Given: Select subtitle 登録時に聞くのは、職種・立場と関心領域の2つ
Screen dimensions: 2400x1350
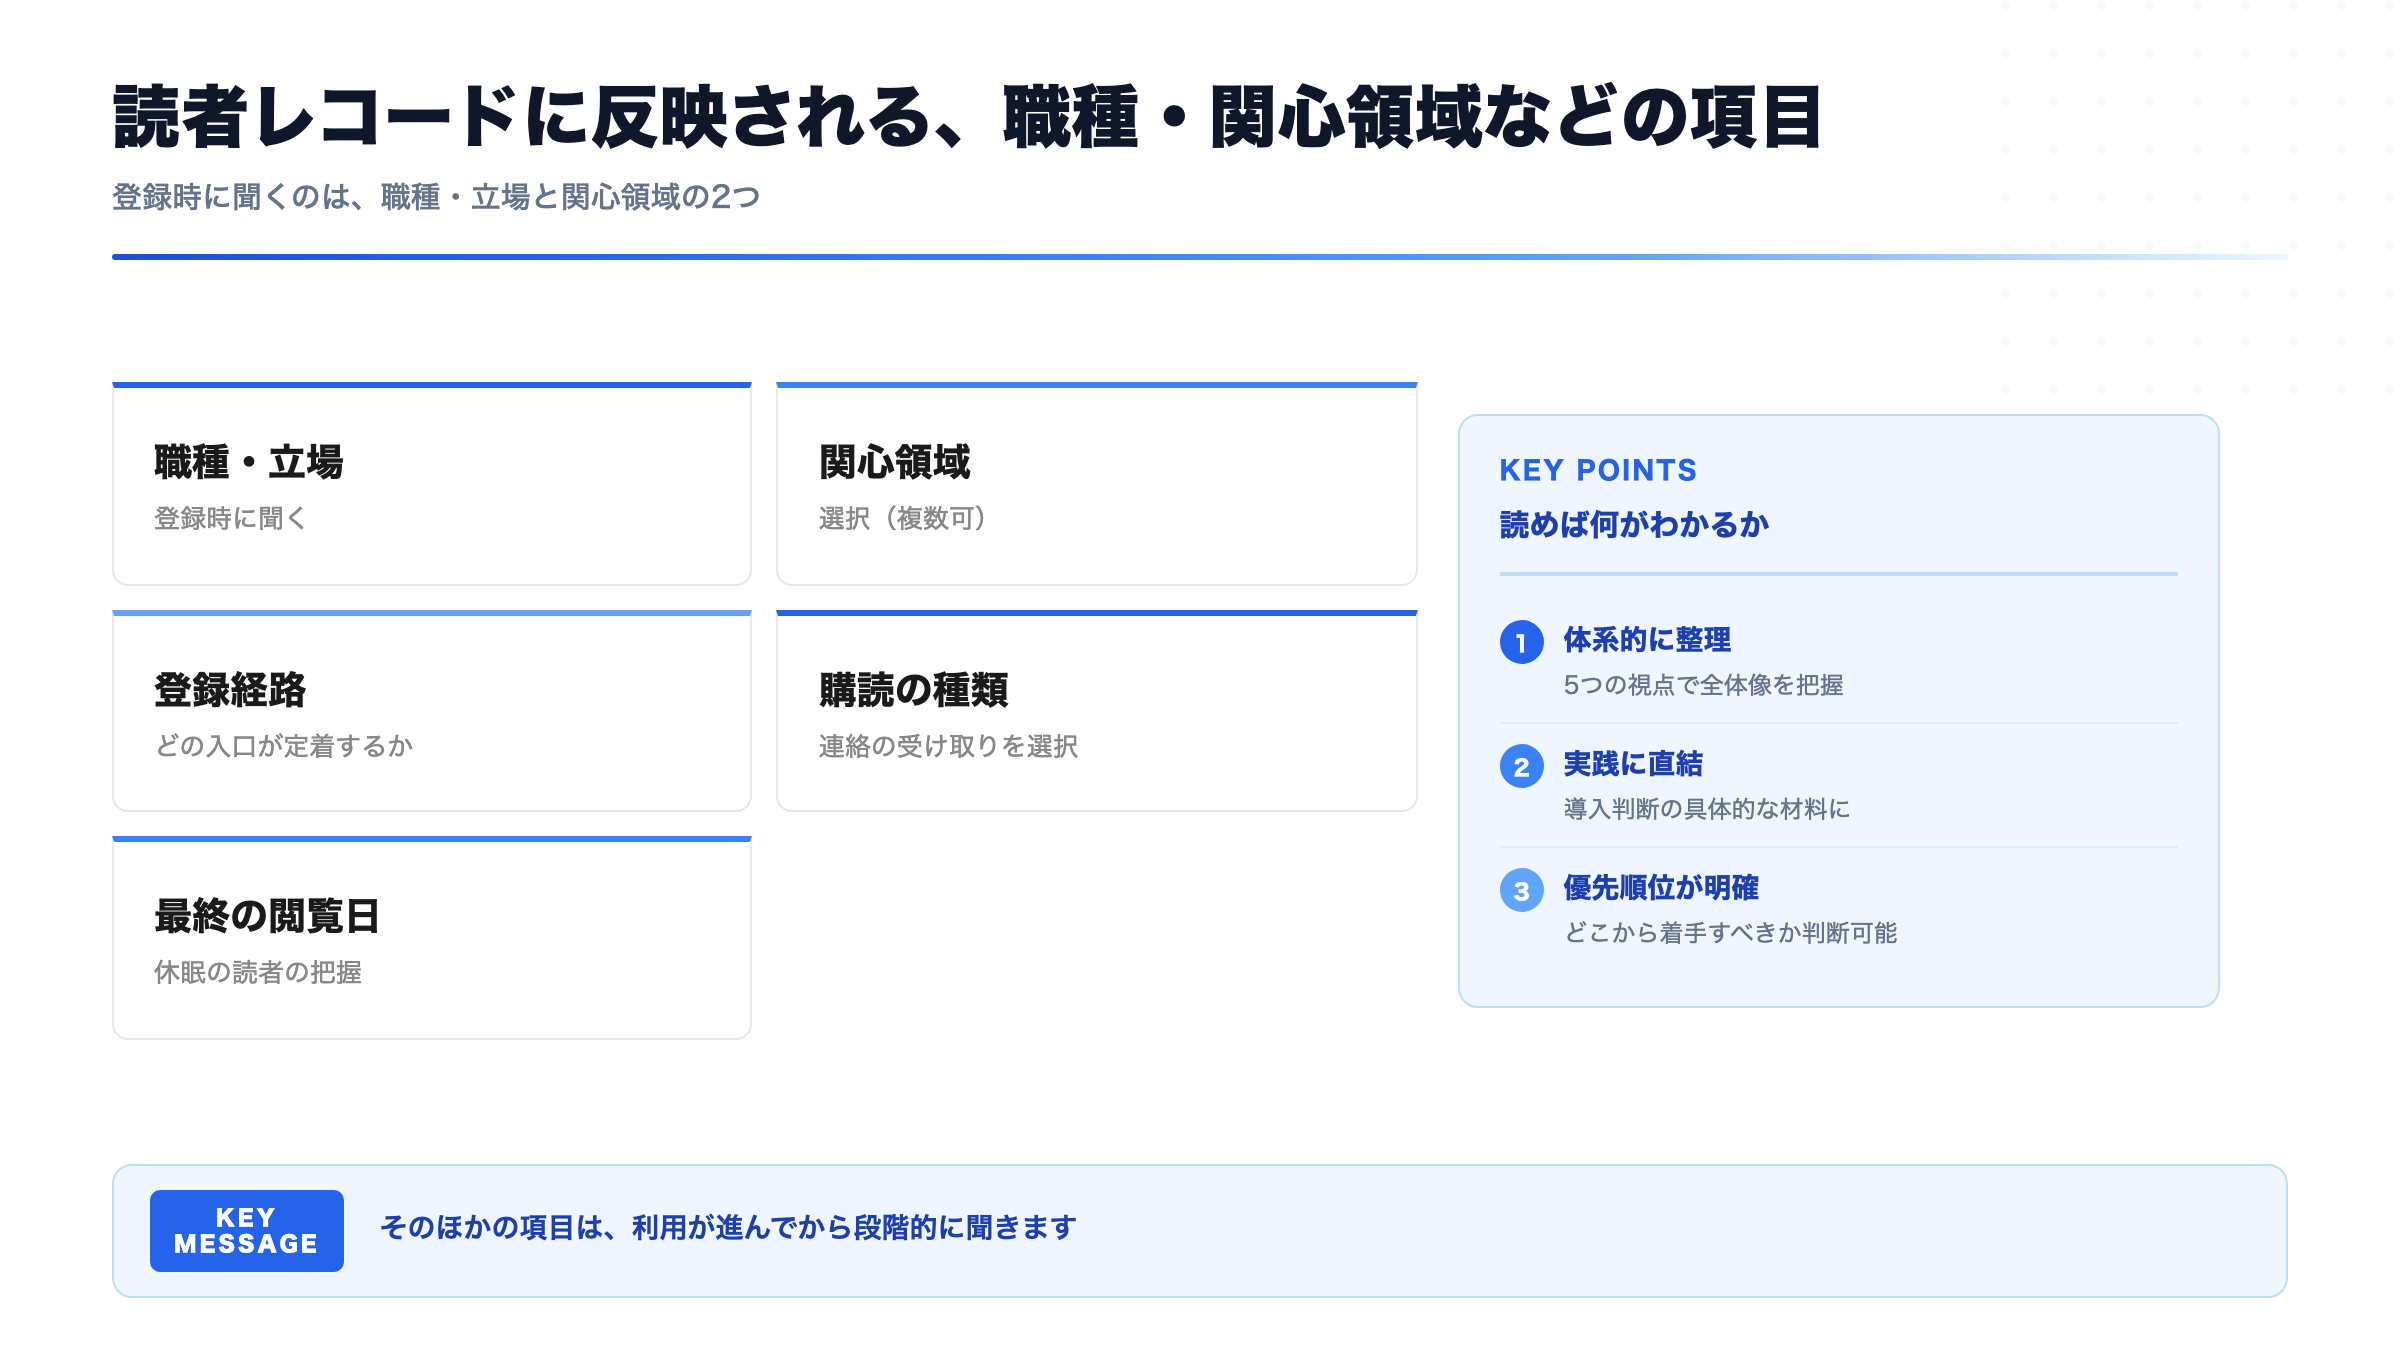Looking at the screenshot, I should pos(436,197).
